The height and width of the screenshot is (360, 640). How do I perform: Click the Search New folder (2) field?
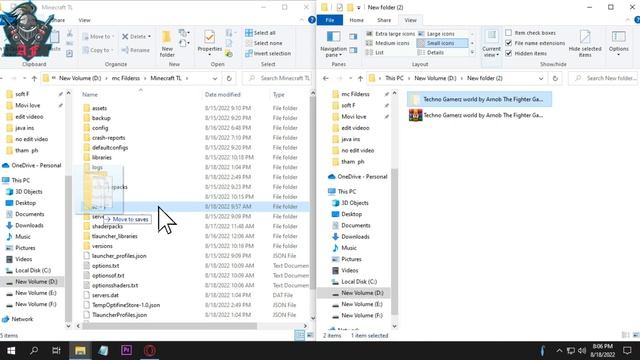click(x=603, y=78)
